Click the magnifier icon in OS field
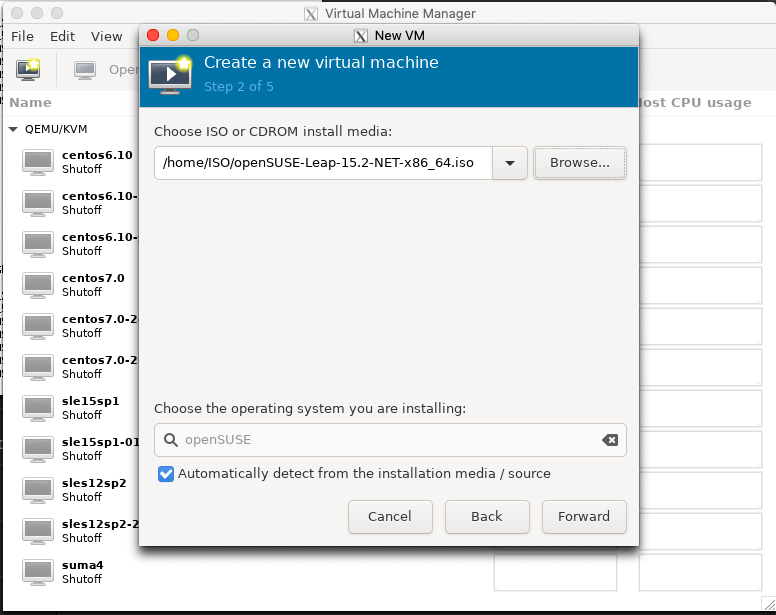This screenshot has width=776, height=615. [x=171, y=440]
